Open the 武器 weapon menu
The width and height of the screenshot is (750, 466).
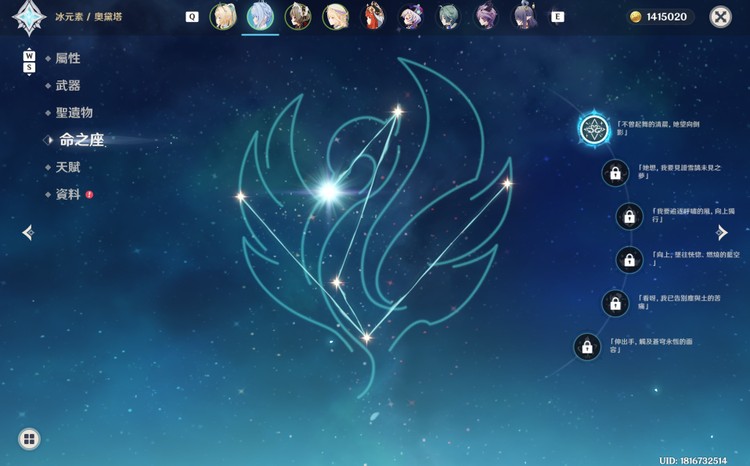coord(68,86)
